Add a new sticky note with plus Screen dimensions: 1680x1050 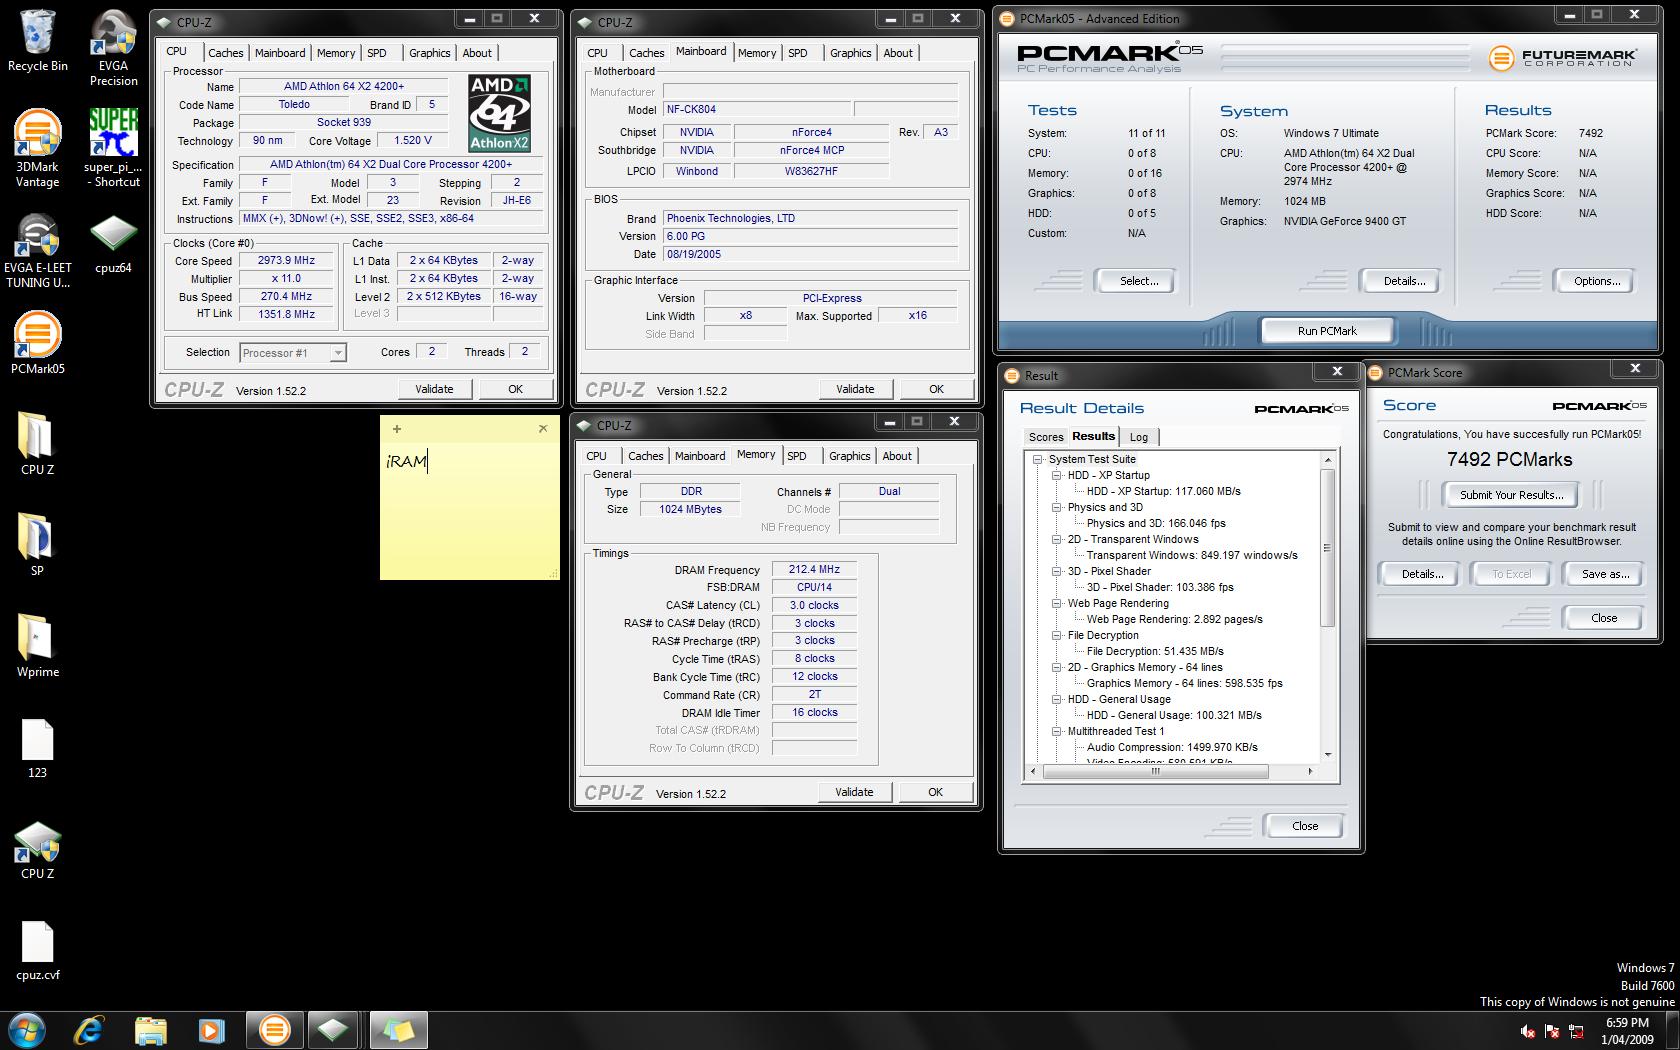tap(396, 428)
